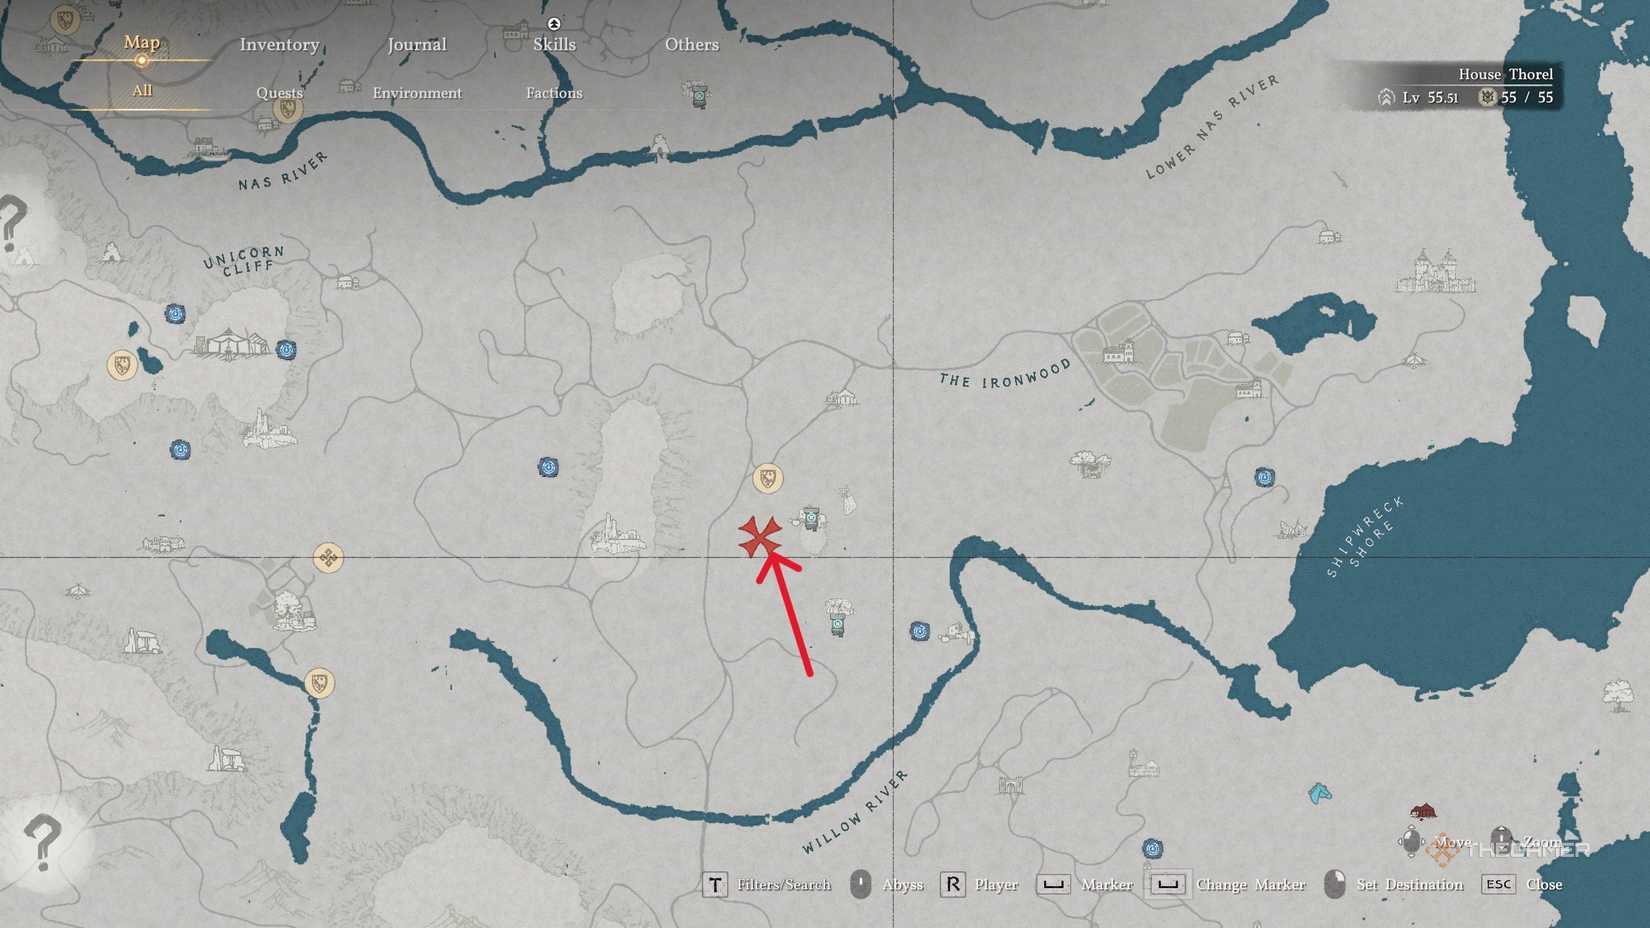Enable the Factions map filter
The height and width of the screenshot is (928, 1650).
pyautogui.click(x=554, y=93)
